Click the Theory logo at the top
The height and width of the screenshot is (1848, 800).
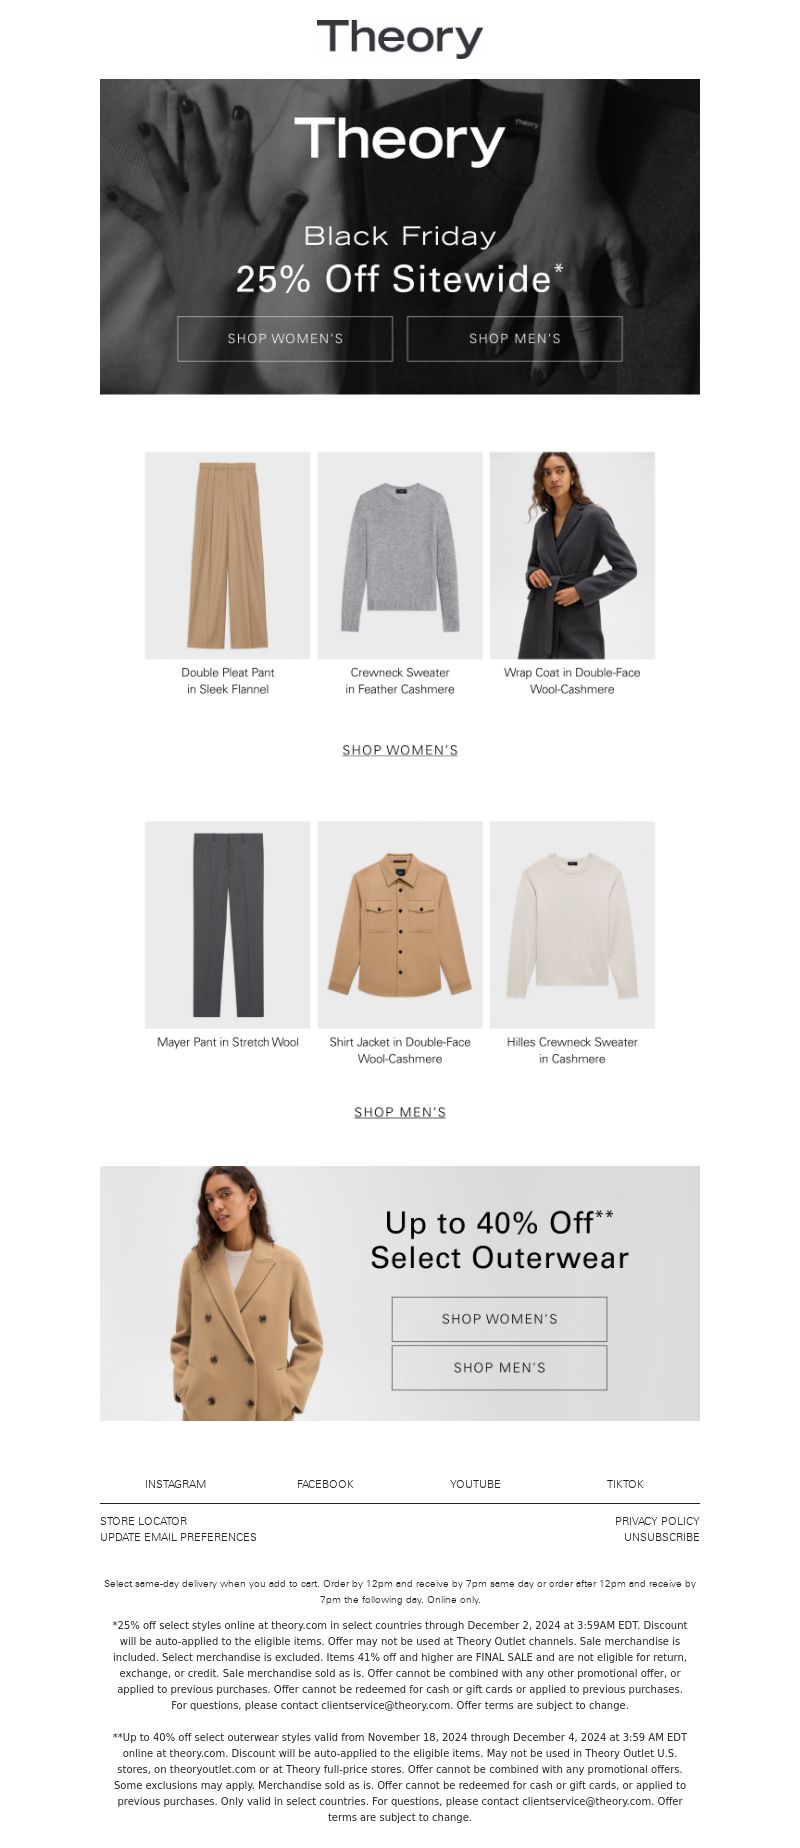pyautogui.click(x=400, y=38)
